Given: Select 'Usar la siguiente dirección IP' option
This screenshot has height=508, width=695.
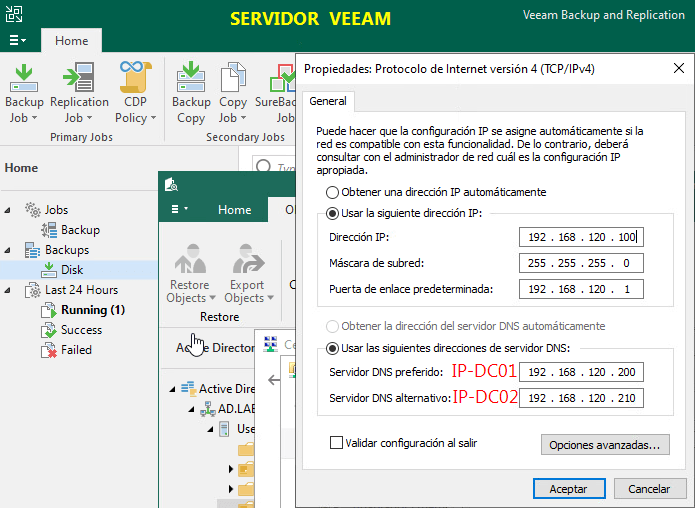Looking at the screenshot, I should point(333,213).
